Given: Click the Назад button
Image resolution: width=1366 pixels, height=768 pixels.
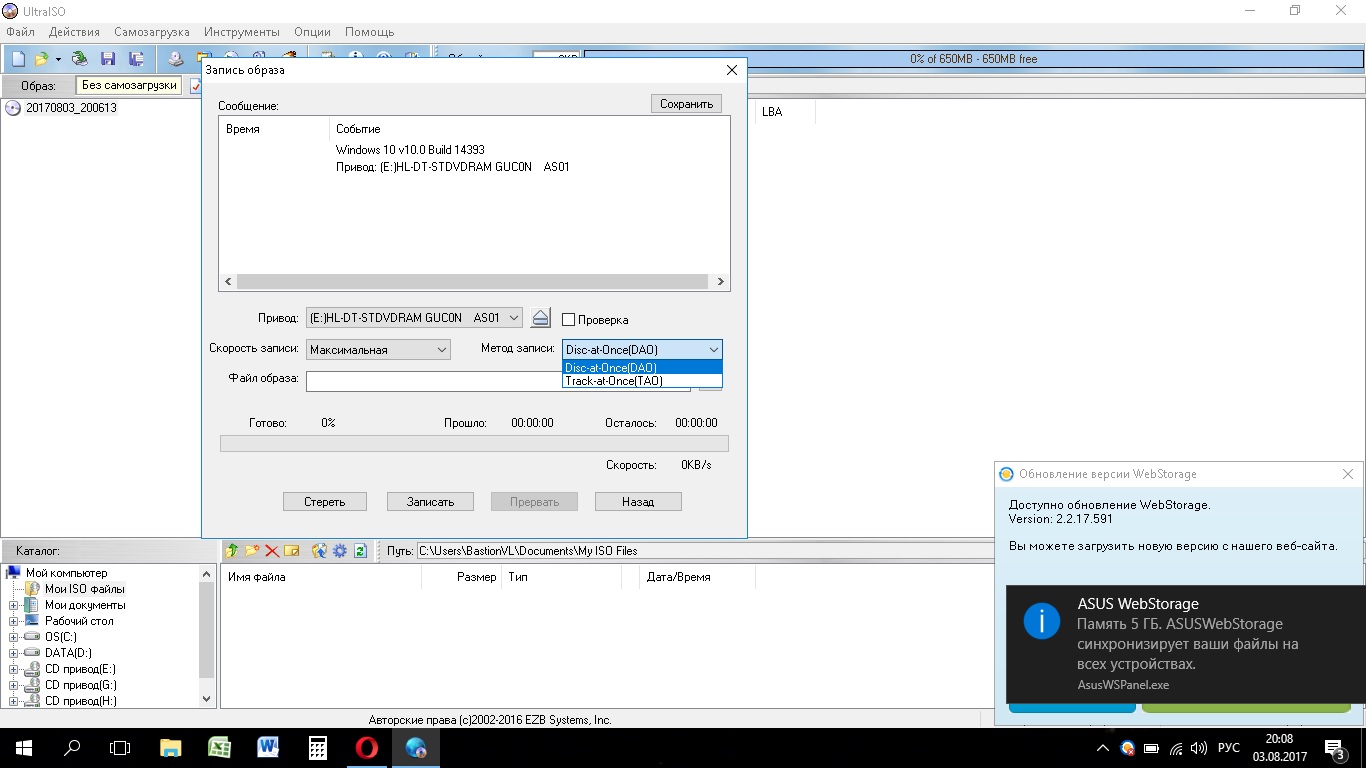Looking at the screenshot, I should point(638,502).
